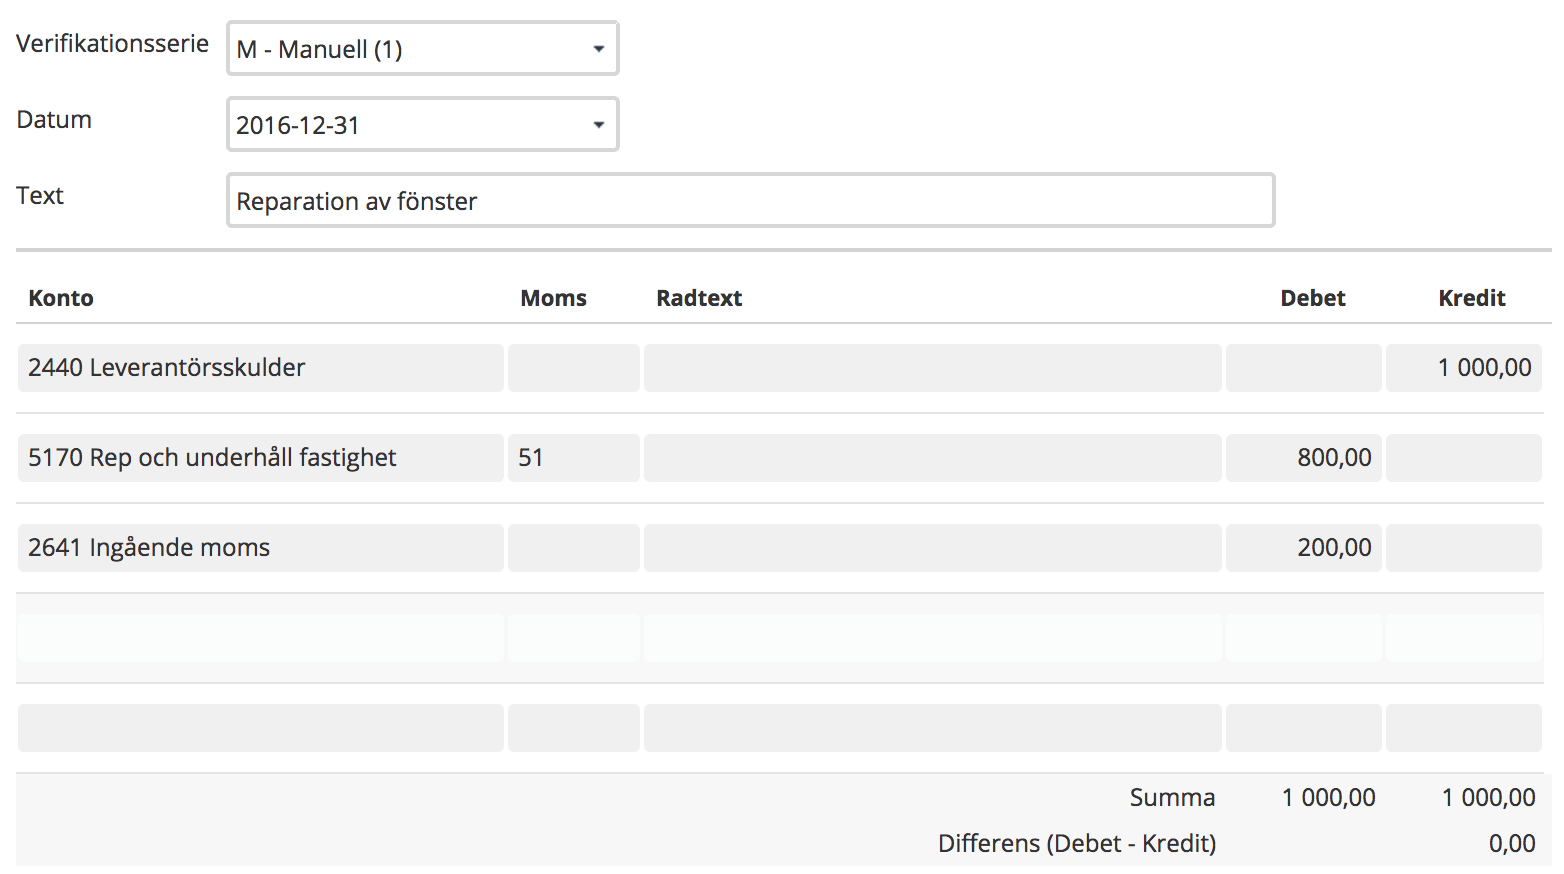This screenshot has height=874, width=1564.
Task: Click empty Debet field in last row
Action: pyautogui.click(x=1304, y=728)
